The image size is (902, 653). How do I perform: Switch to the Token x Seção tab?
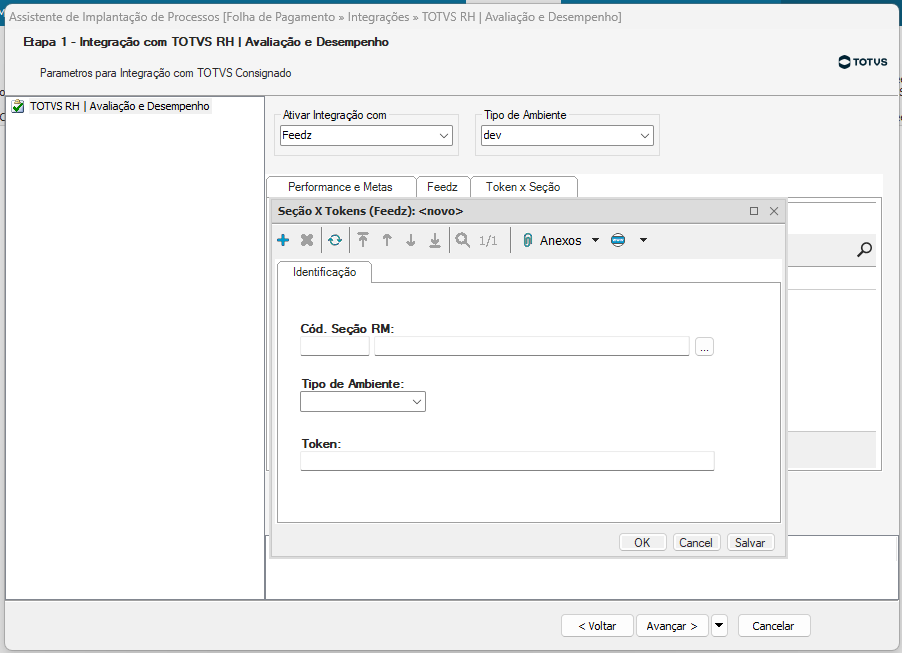[x=523, y=187]
